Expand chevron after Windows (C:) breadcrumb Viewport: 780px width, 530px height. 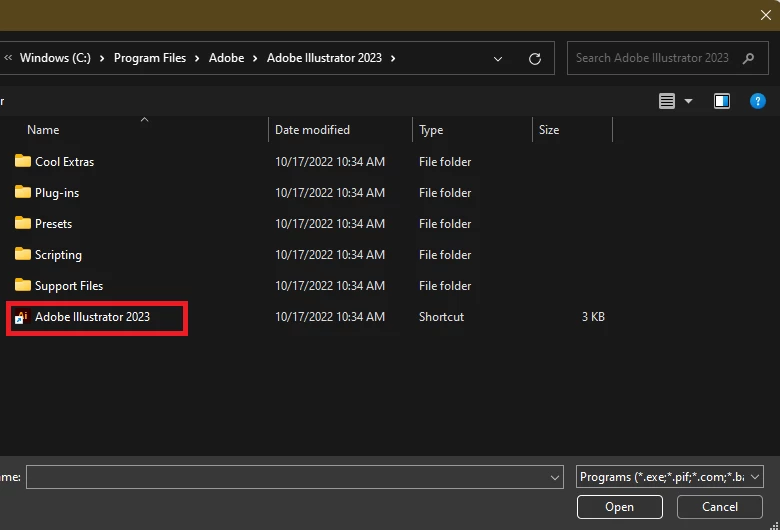102,58
